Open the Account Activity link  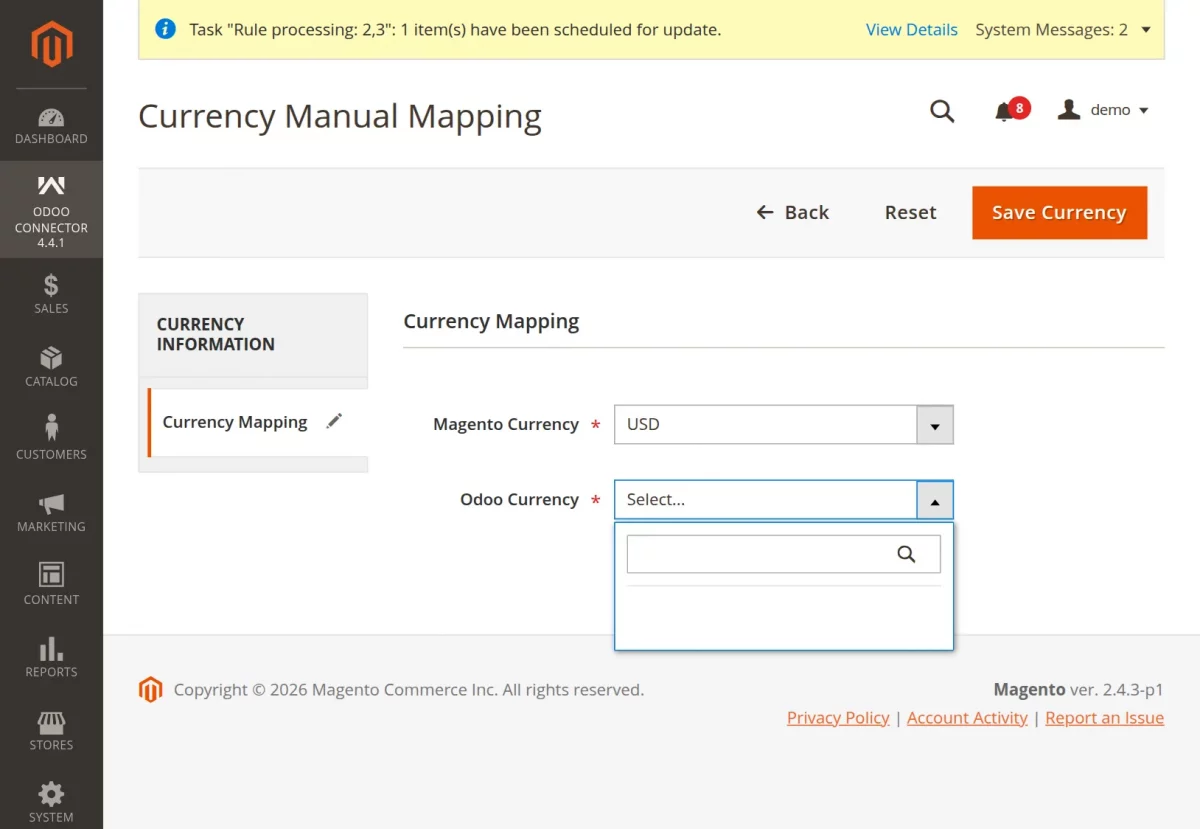coord(967,718)
